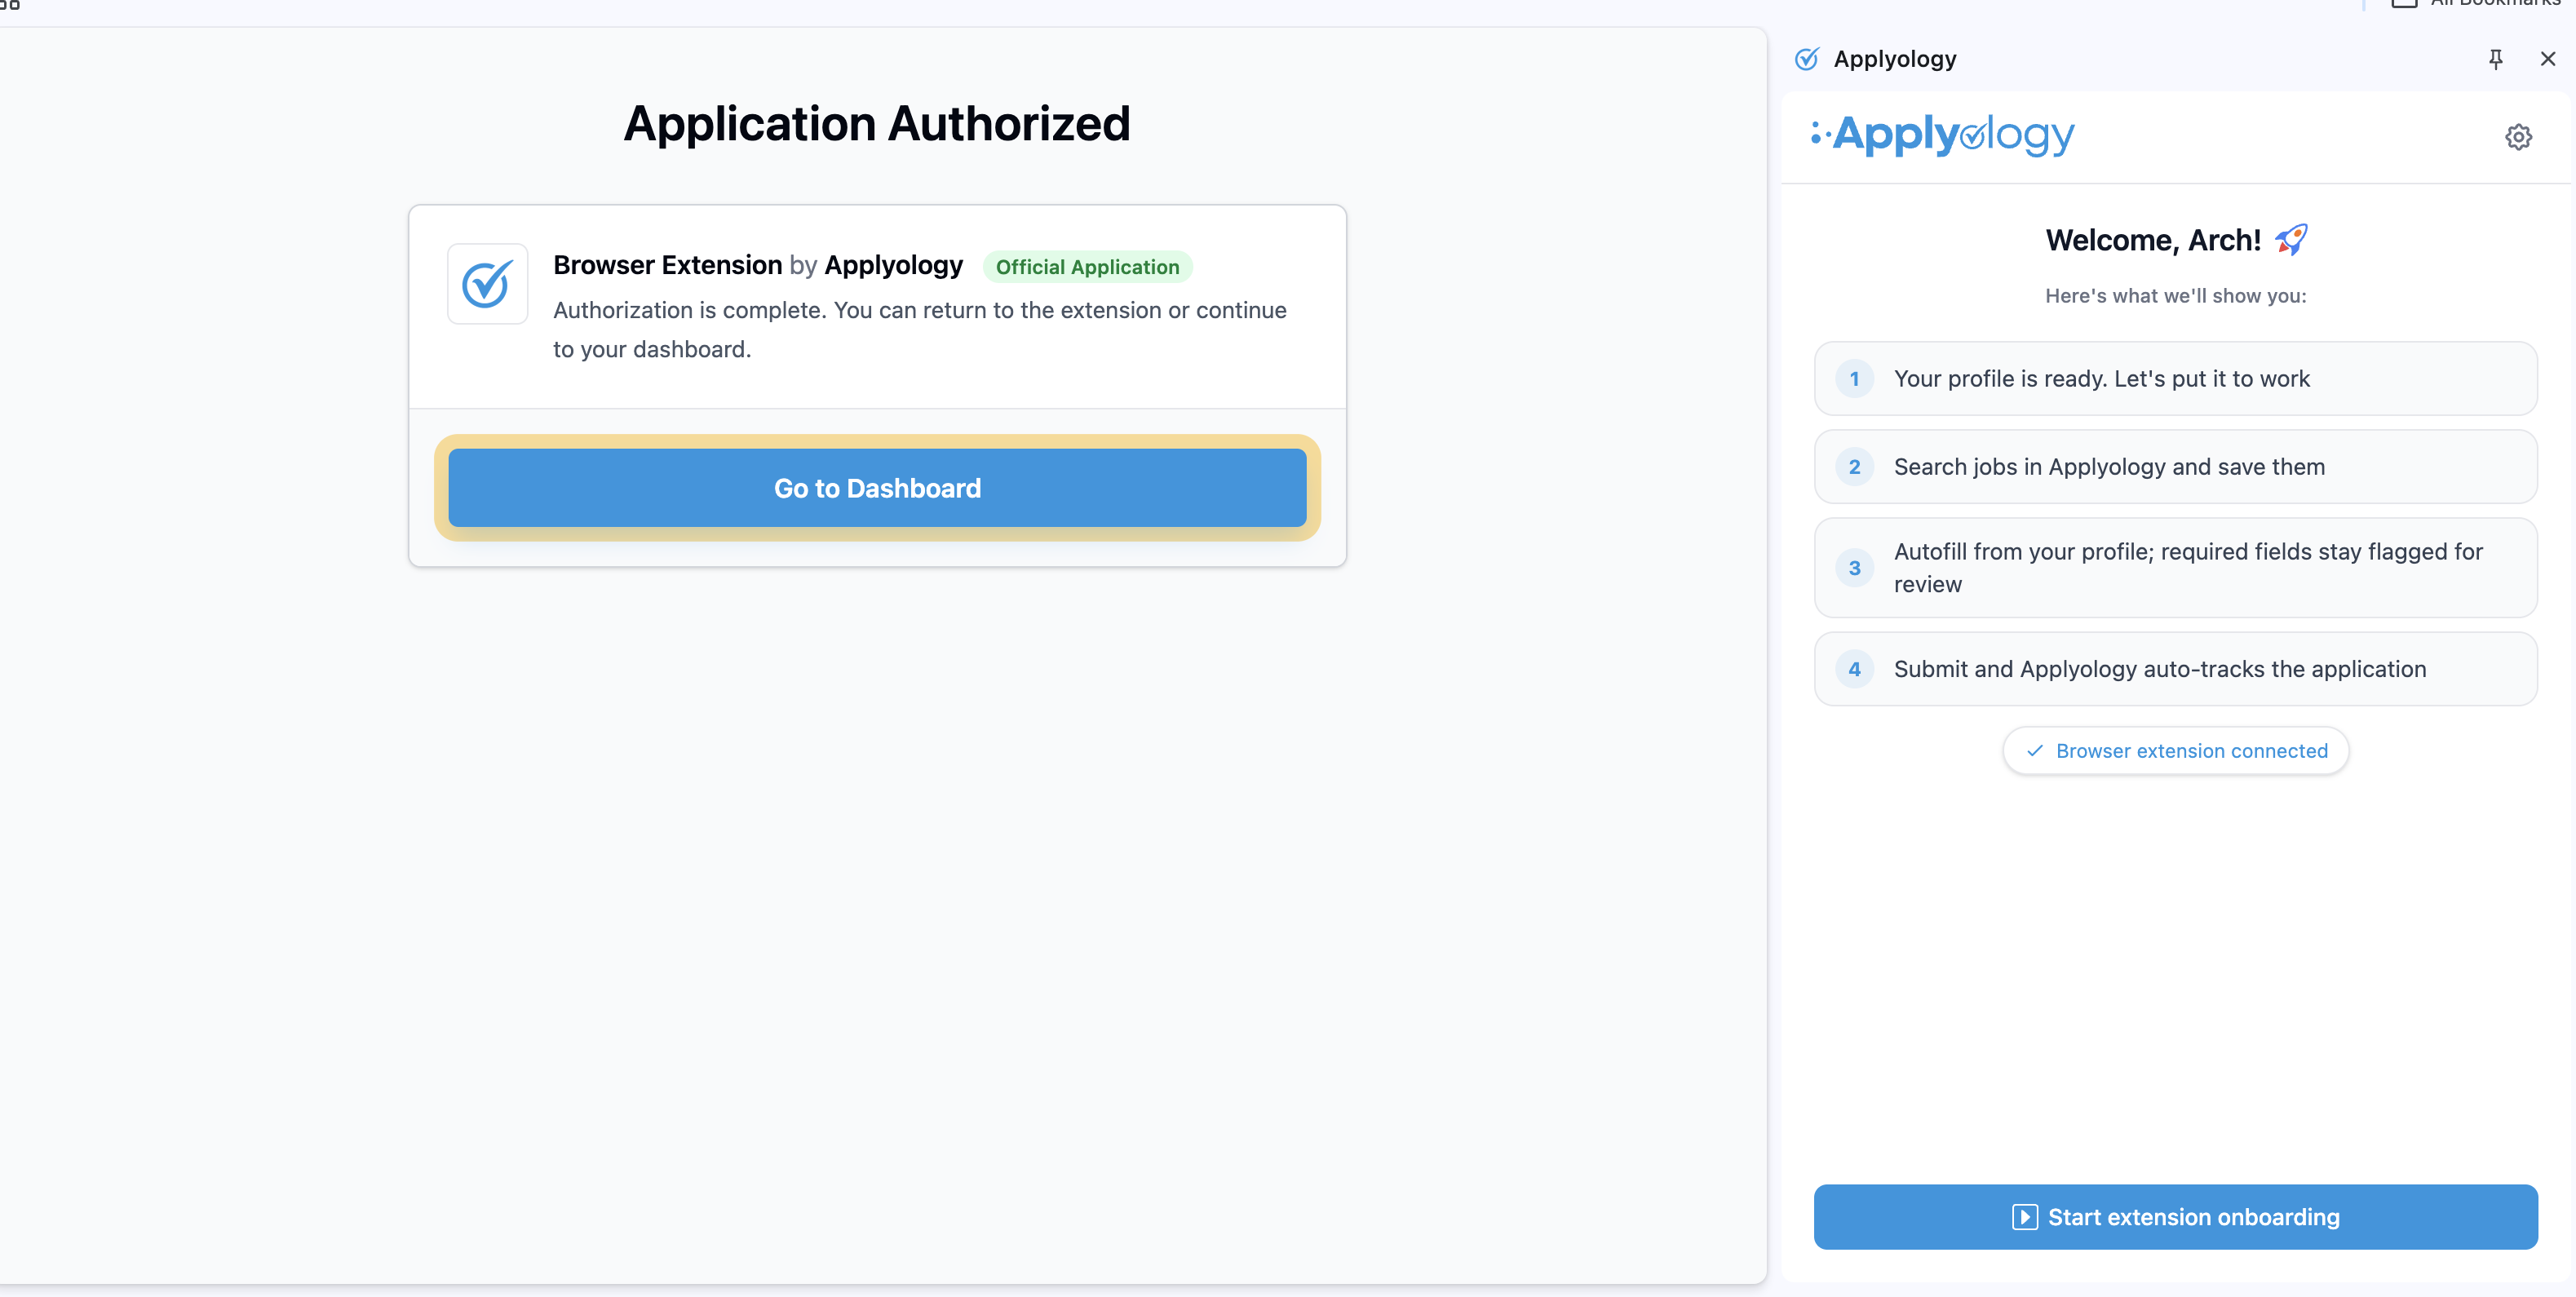Click the 'Authorization is complete' message
This screenshot has height=1297, width=2576.
(x=920, y=329)
